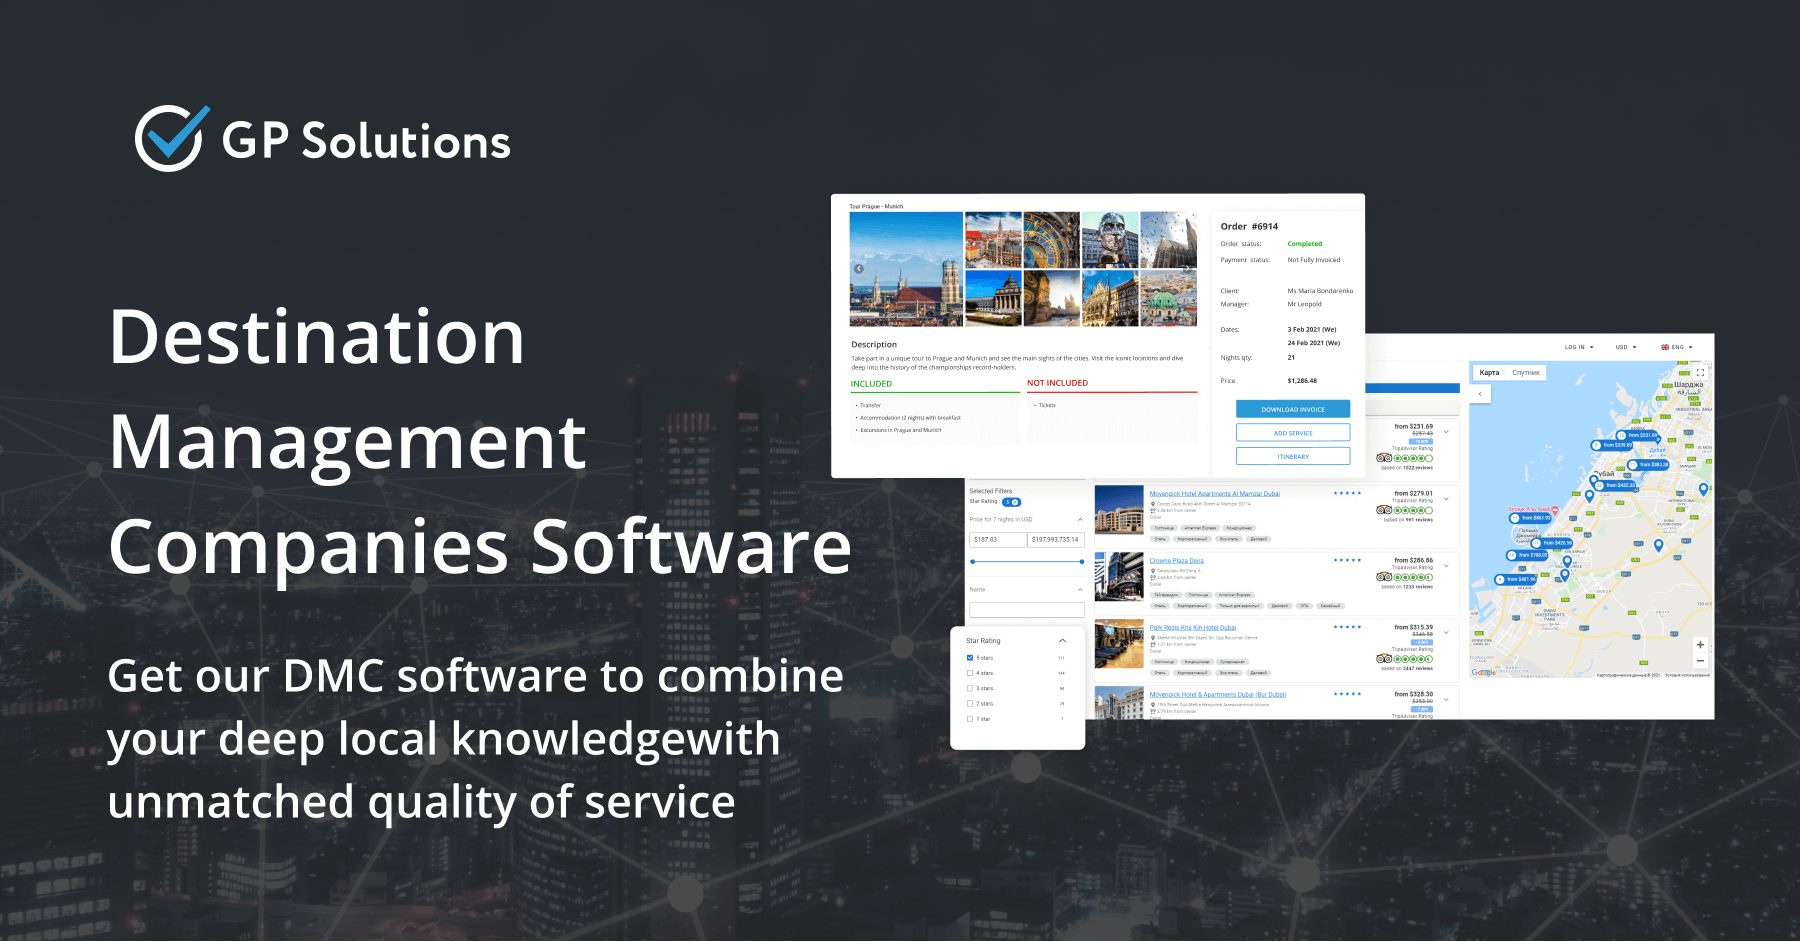This screenshot has width=1800, height=942.
Task: Click the TripAdvisor owl icon for Movenpick Al Mamzar
Action: 1384,509
